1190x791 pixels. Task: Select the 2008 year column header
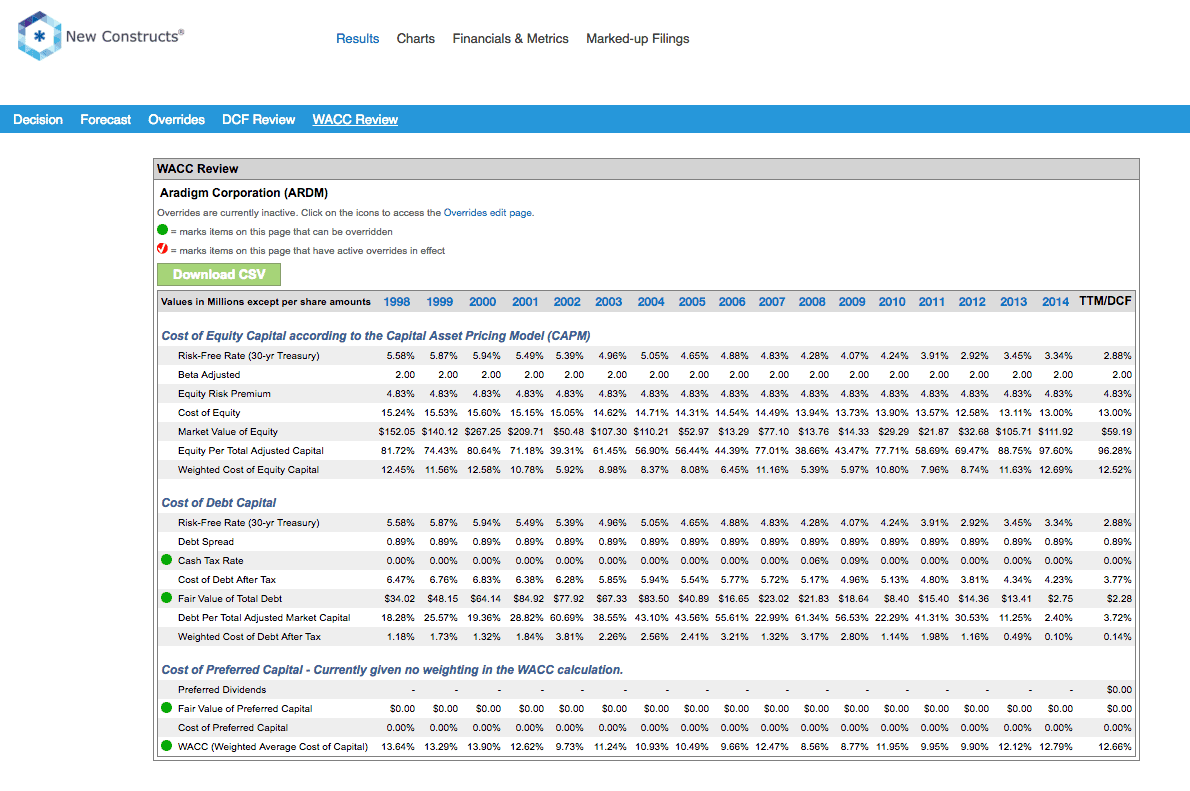[x=812, y=302]
